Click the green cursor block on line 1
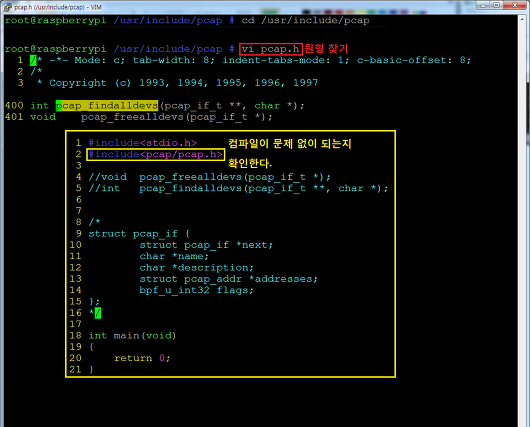Screen dimensions: 530x427 (x=33, y=60)
